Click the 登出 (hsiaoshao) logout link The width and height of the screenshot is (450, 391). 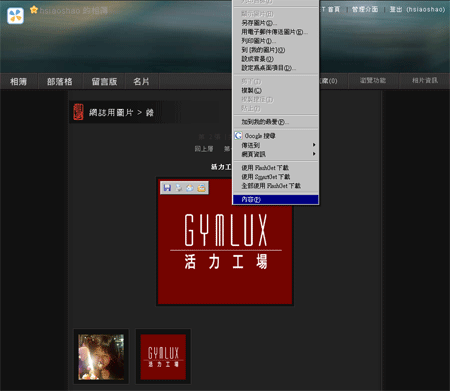pos(417,9)
